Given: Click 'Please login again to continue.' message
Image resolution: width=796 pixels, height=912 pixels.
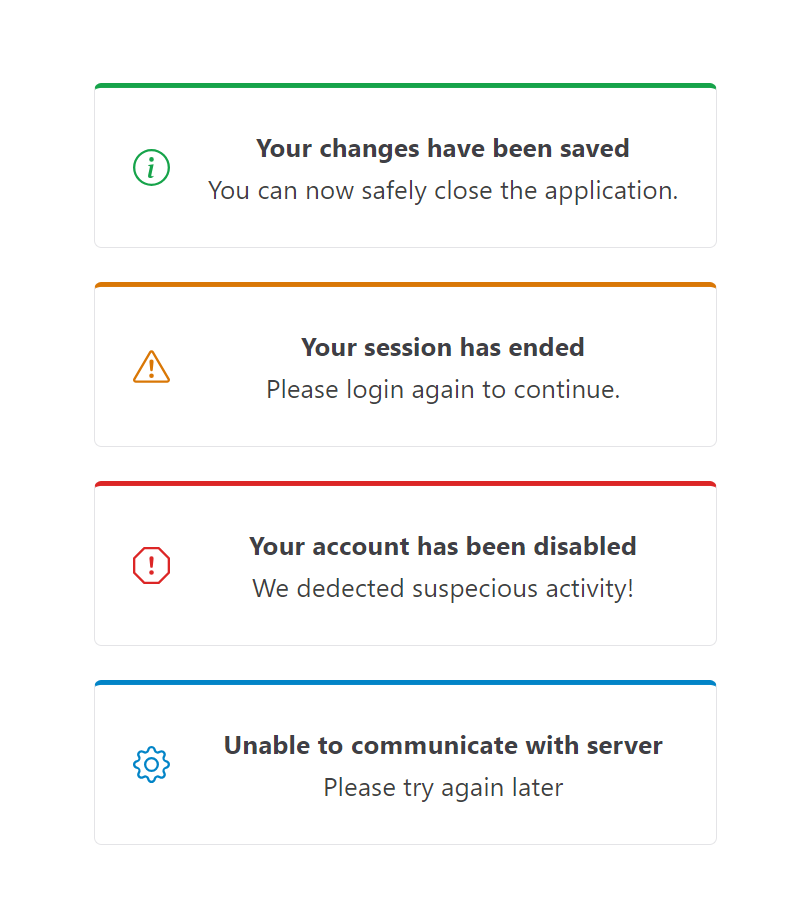Looking at the screenshot, I should [443, 390].
